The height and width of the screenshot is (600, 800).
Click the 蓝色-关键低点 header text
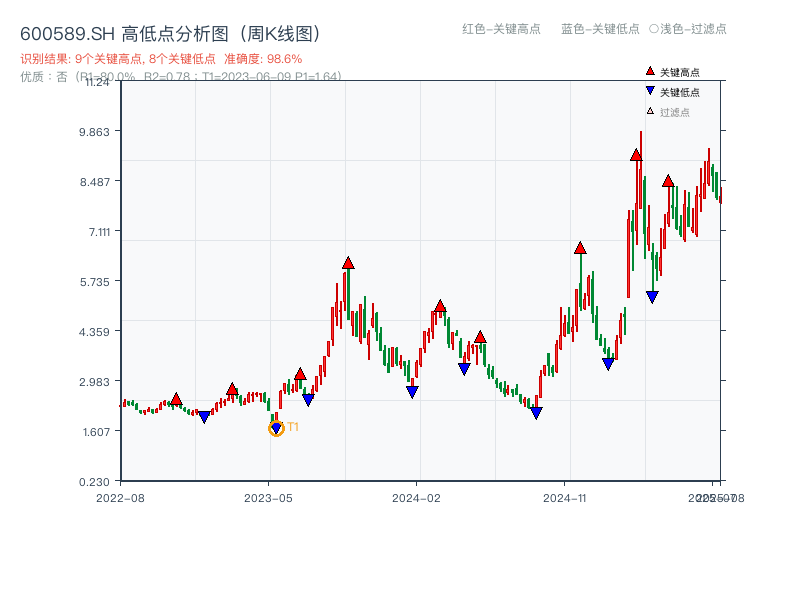(600, 29)
